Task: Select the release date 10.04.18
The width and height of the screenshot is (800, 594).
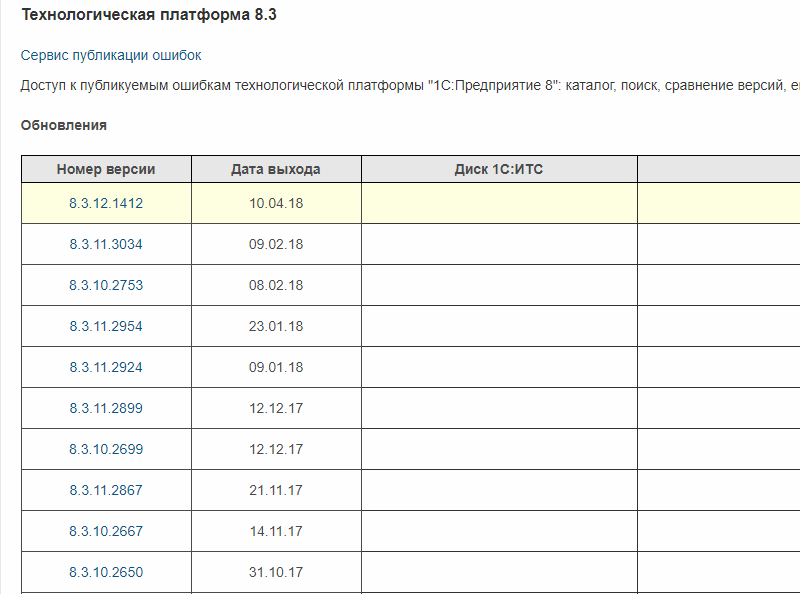Action: coord(276,203)
